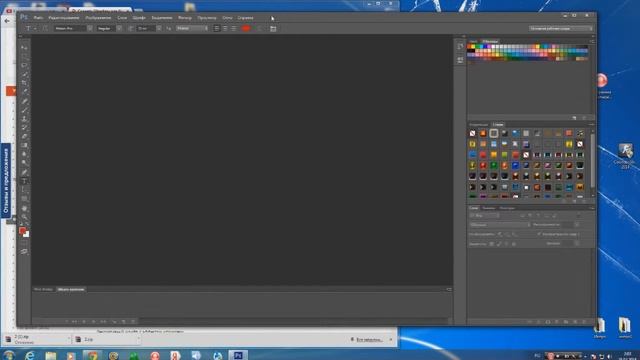Open the History collapsed panel icon
This screenshot has height=360, width=640.
pyautogui.click(x=460, y=47)
